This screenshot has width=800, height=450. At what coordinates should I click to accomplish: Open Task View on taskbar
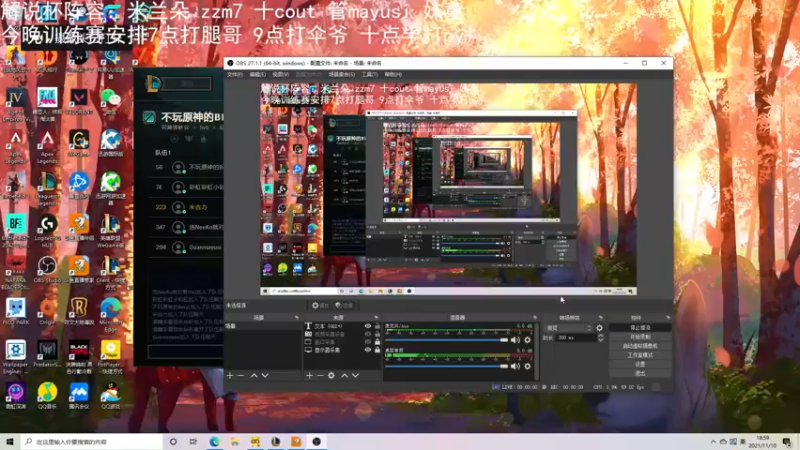tap(193, 441)
